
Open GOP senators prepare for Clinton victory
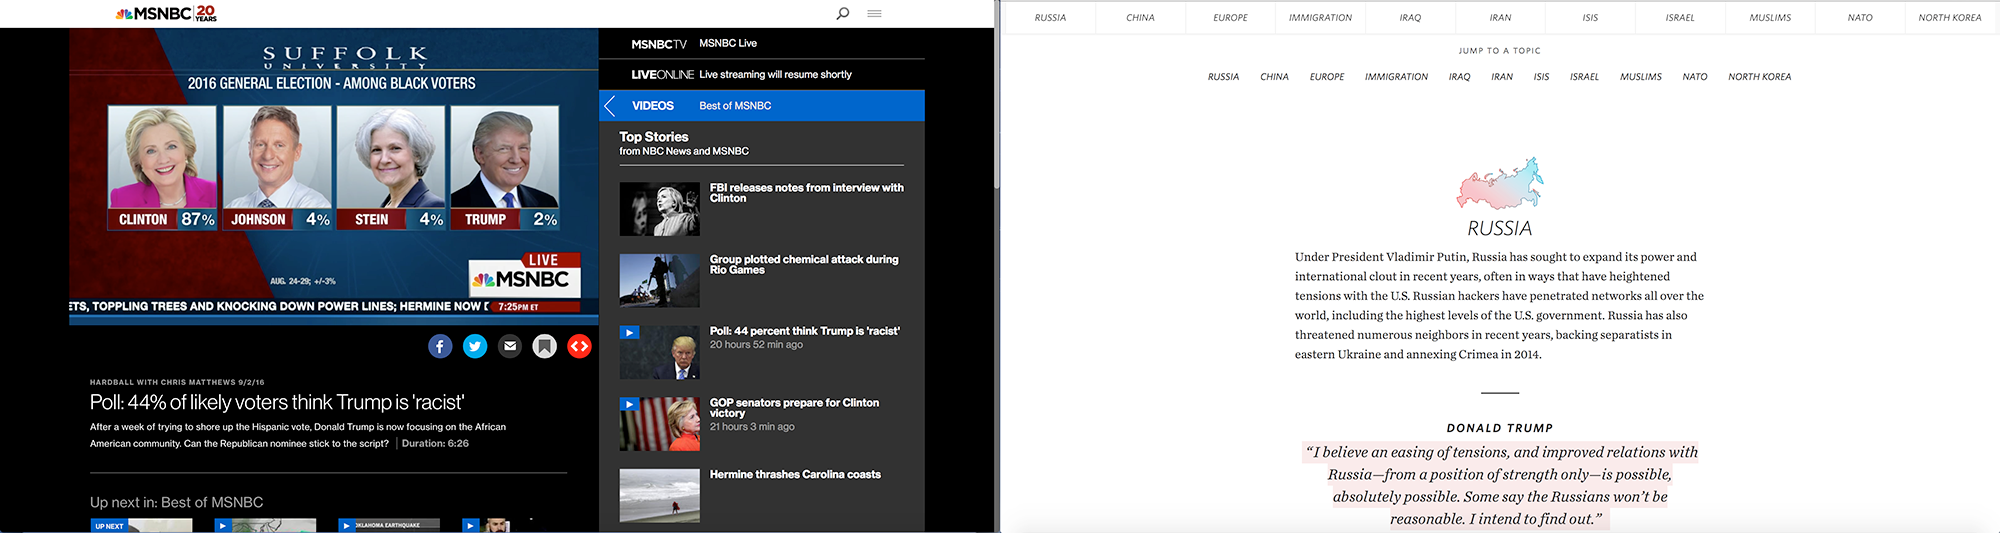click(x=794, y=407)
